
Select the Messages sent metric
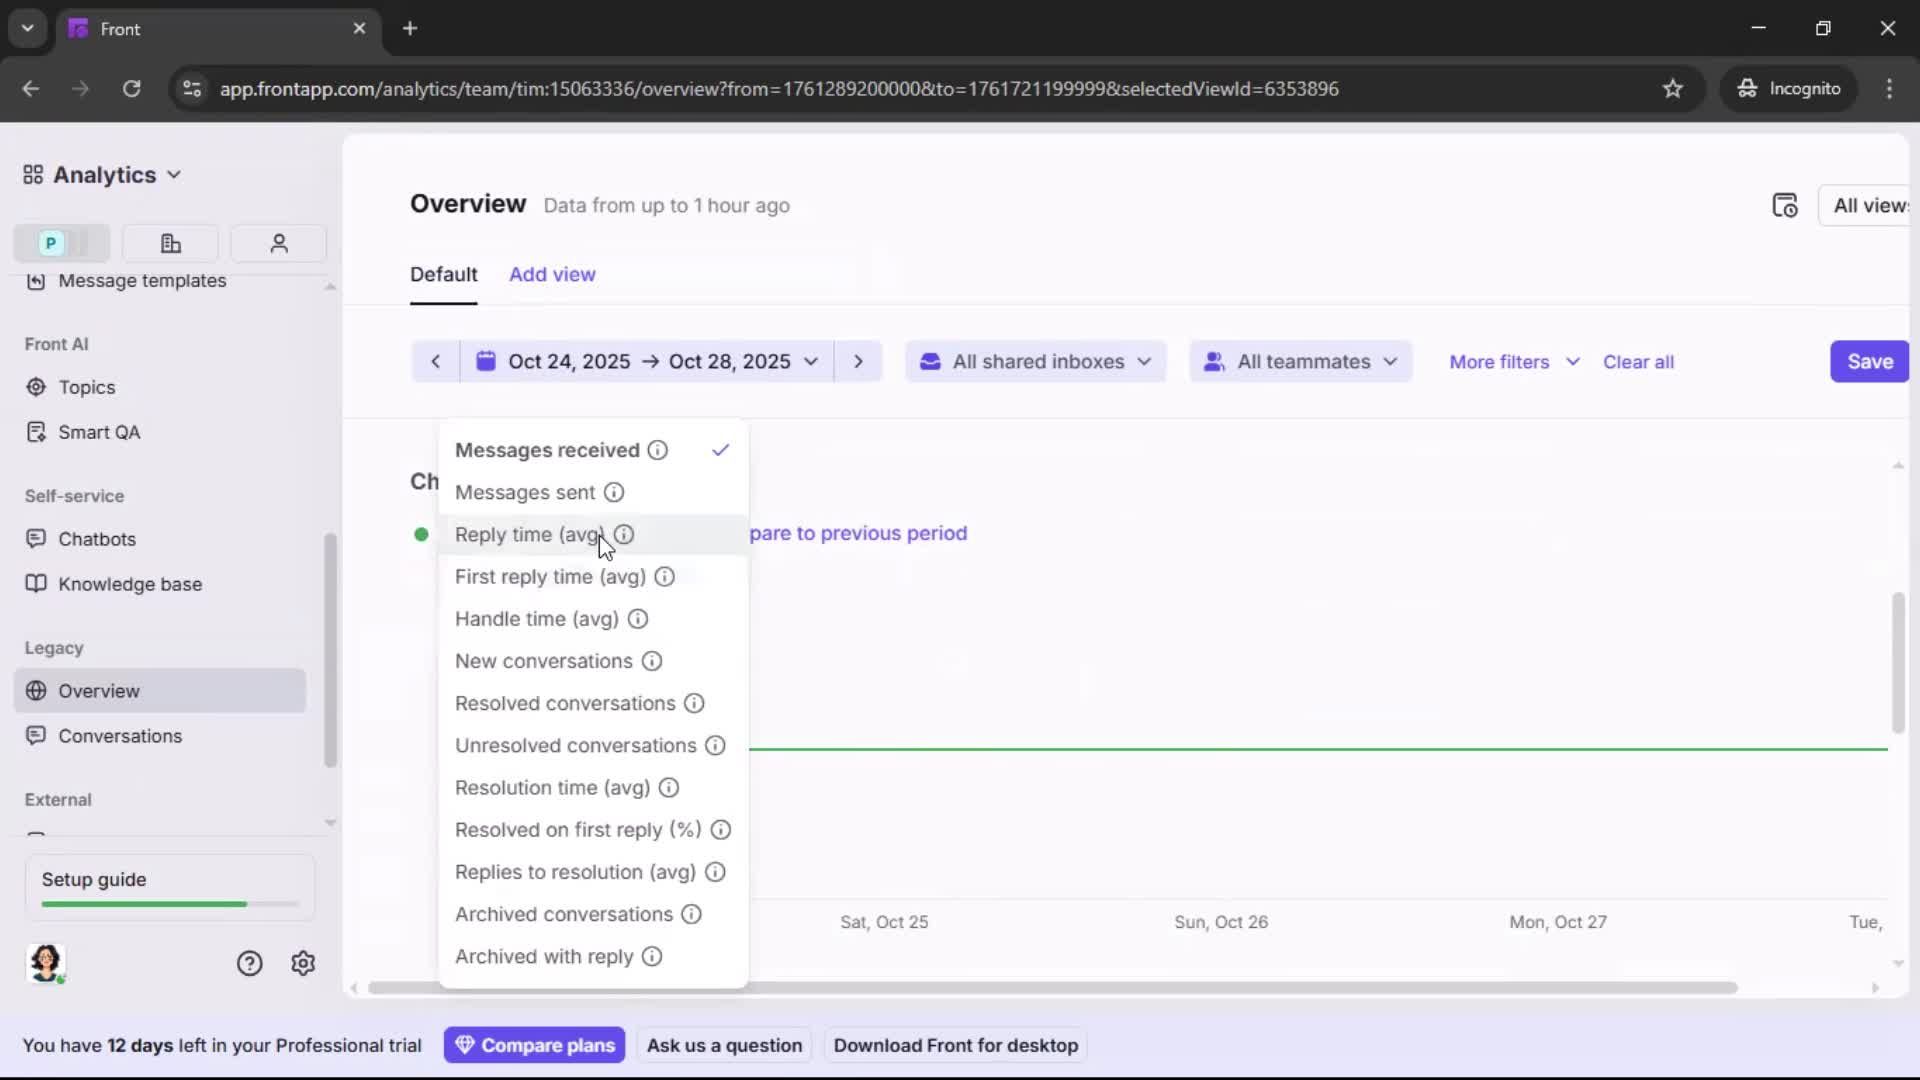[524, 492]
